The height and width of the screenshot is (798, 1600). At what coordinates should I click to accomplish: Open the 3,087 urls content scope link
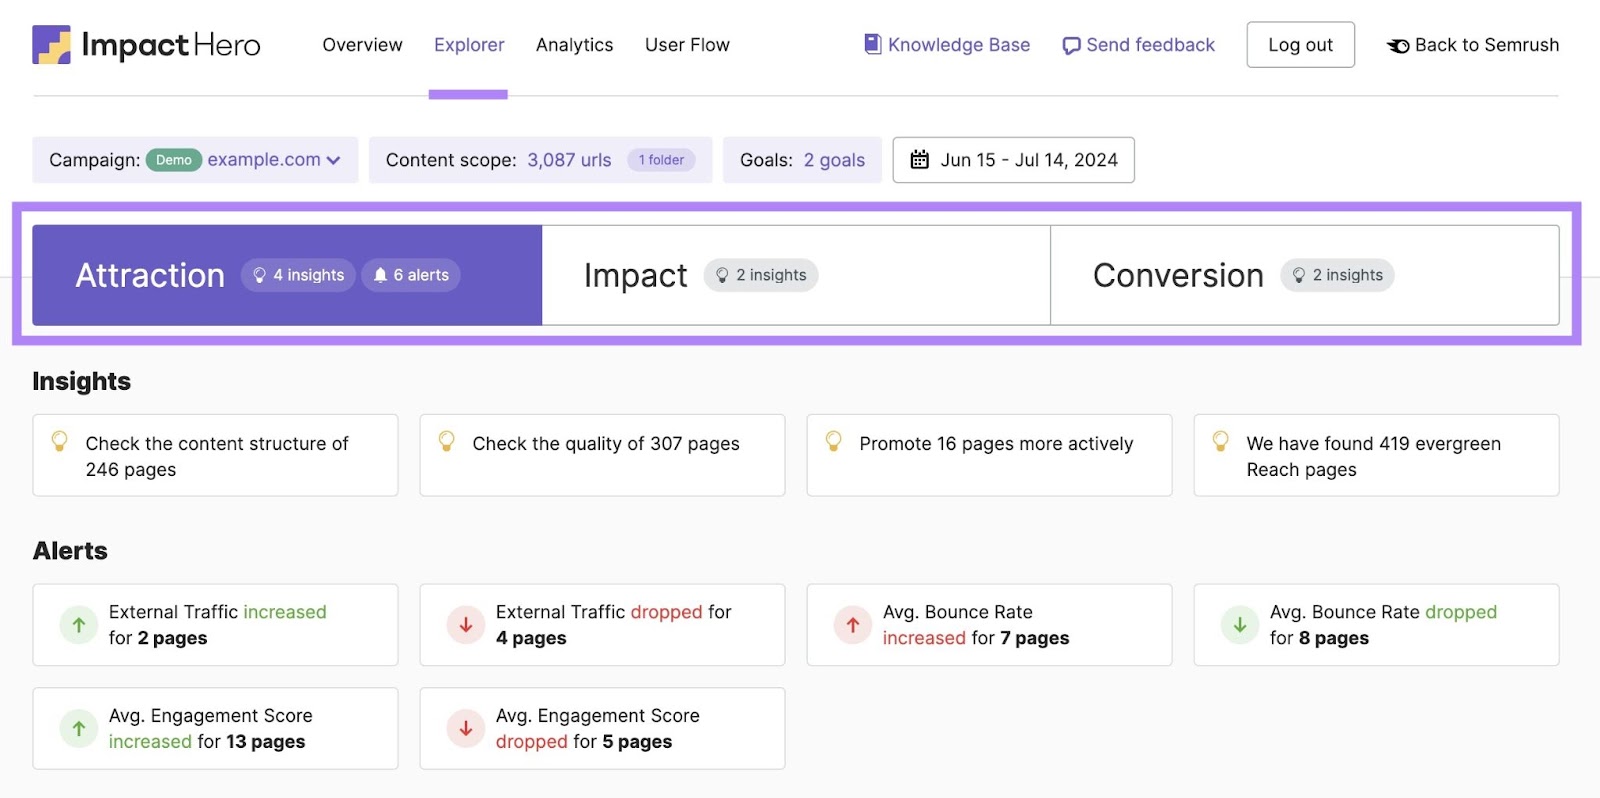click(x=569, y=160)
